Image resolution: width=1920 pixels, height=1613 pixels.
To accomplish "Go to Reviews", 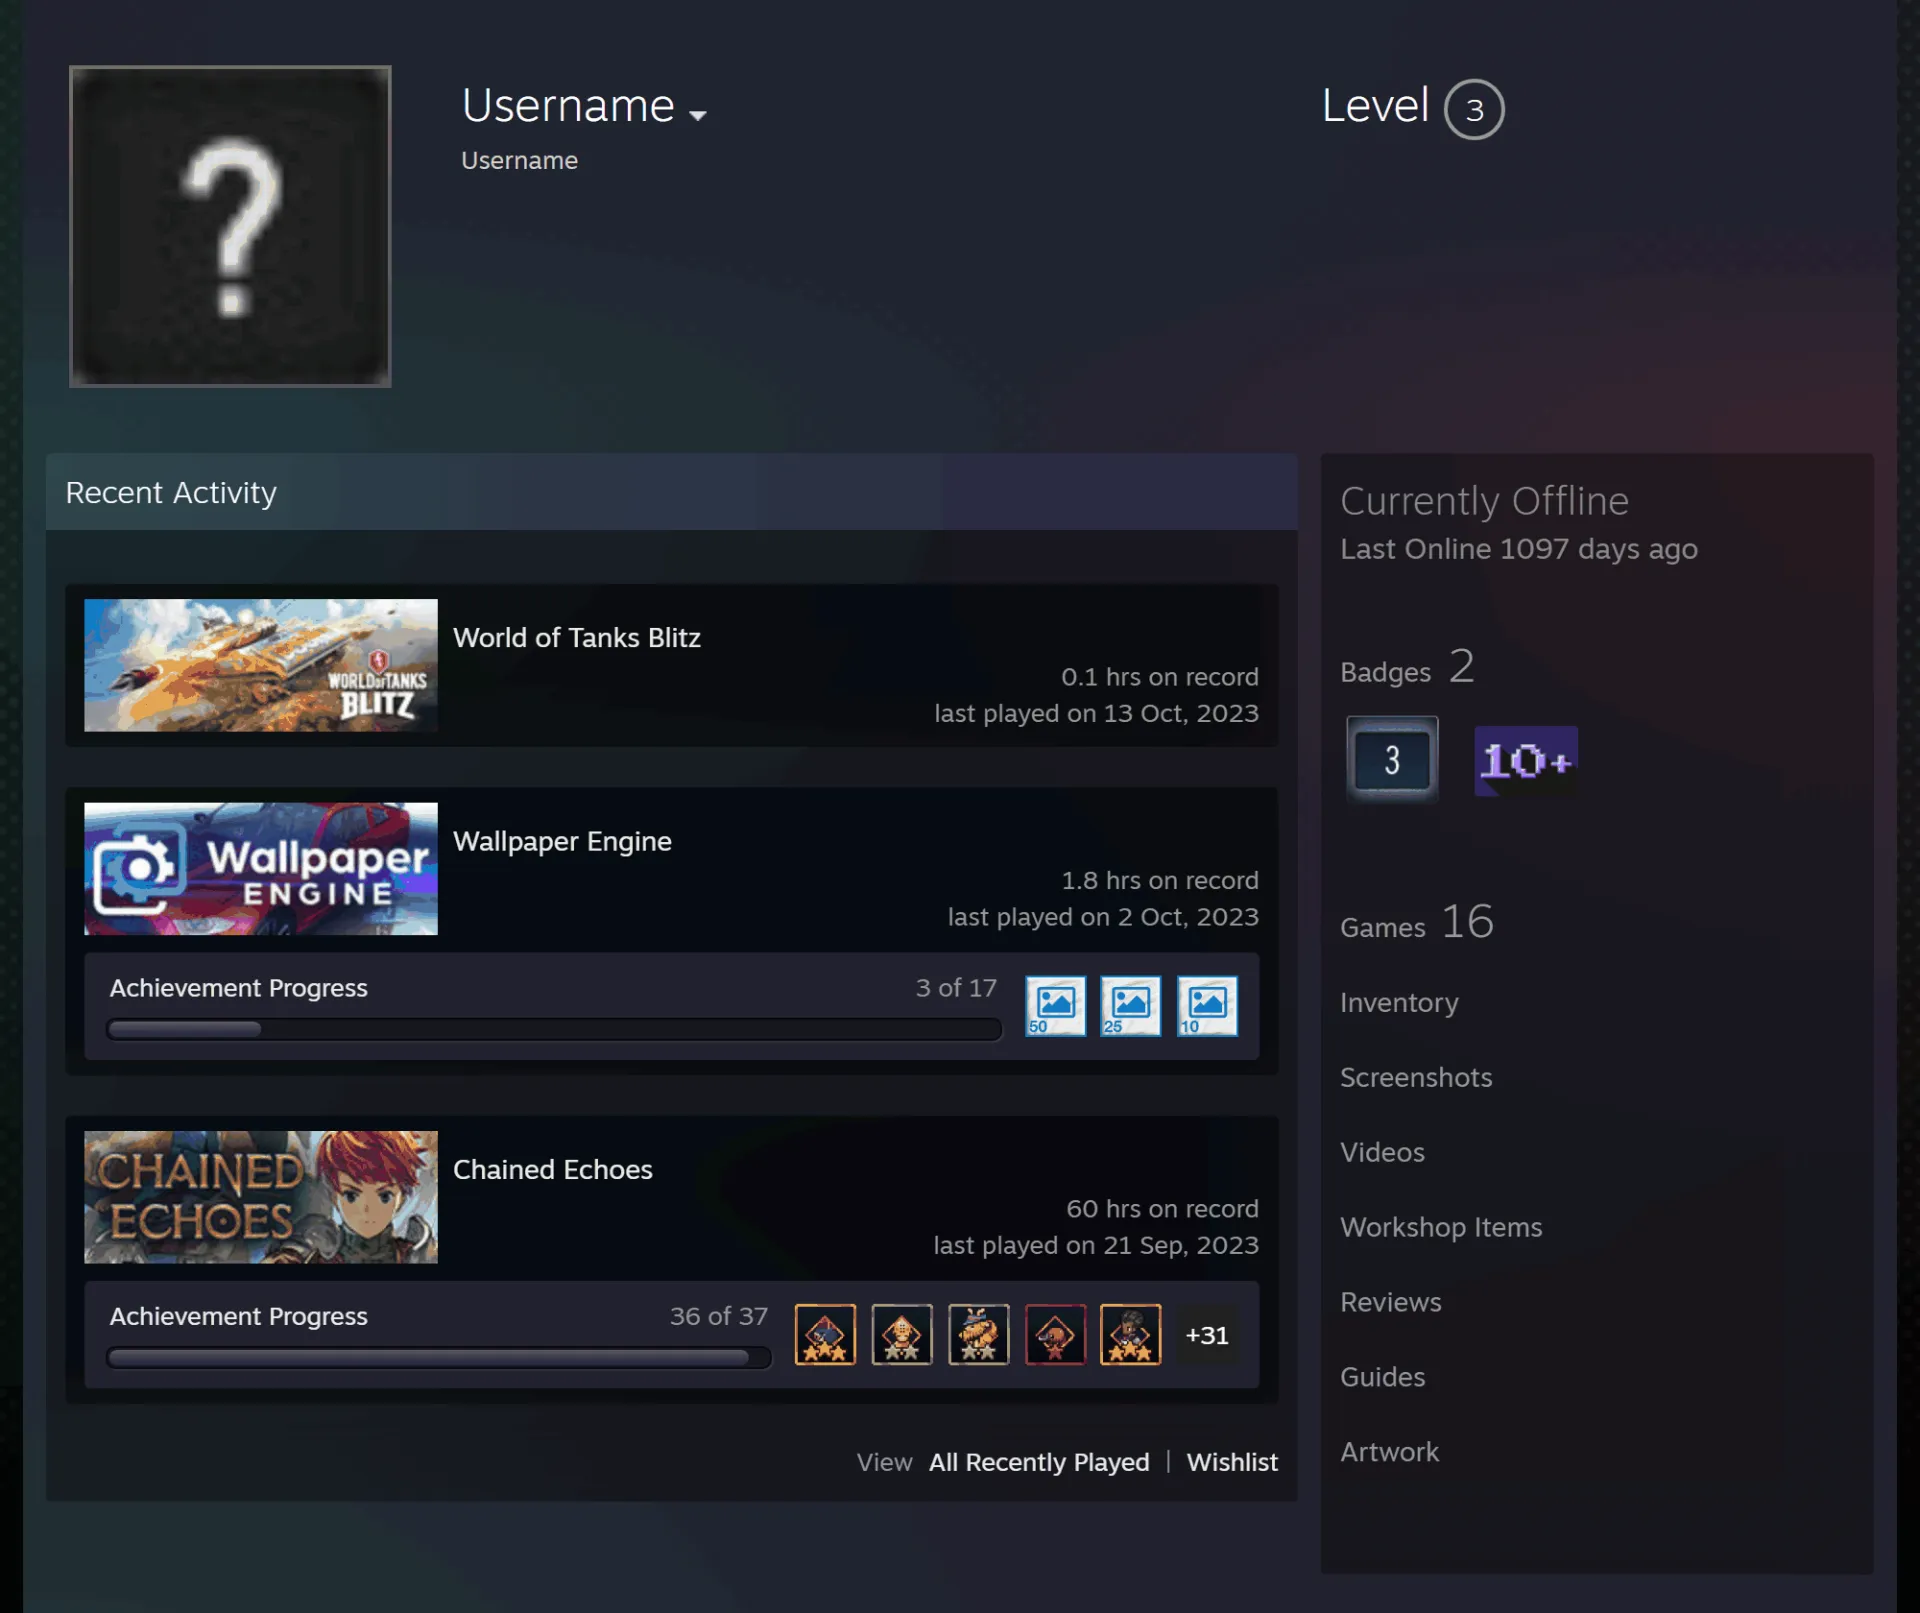I will [1391, 1302].
